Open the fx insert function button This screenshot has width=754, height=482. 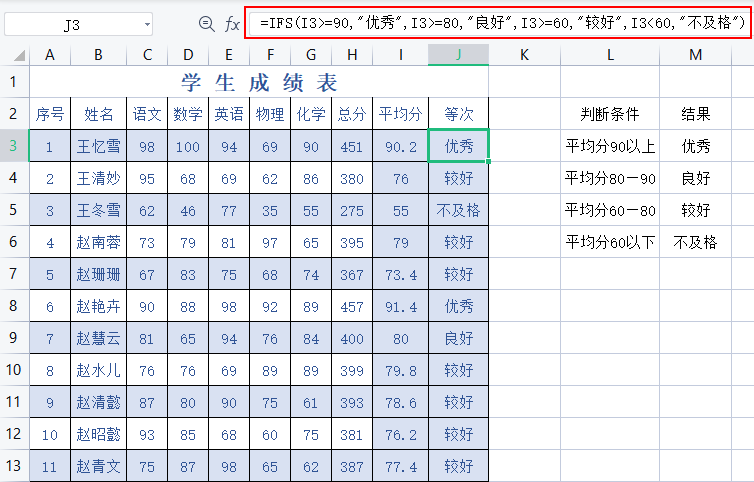[232, 24]
